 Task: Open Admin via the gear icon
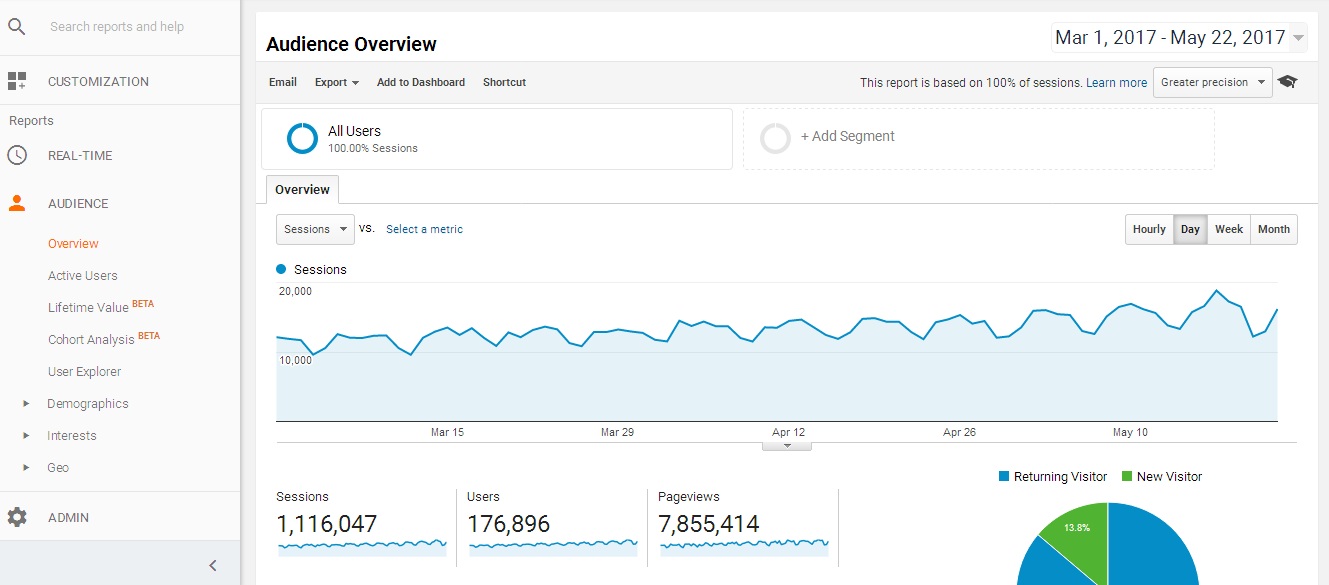click(17, 517)
